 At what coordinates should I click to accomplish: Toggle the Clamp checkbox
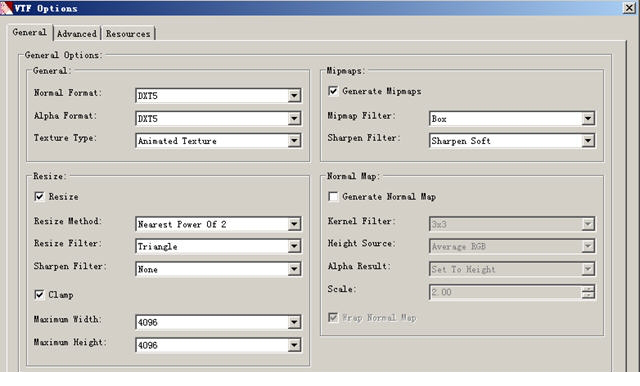[39, 295]
